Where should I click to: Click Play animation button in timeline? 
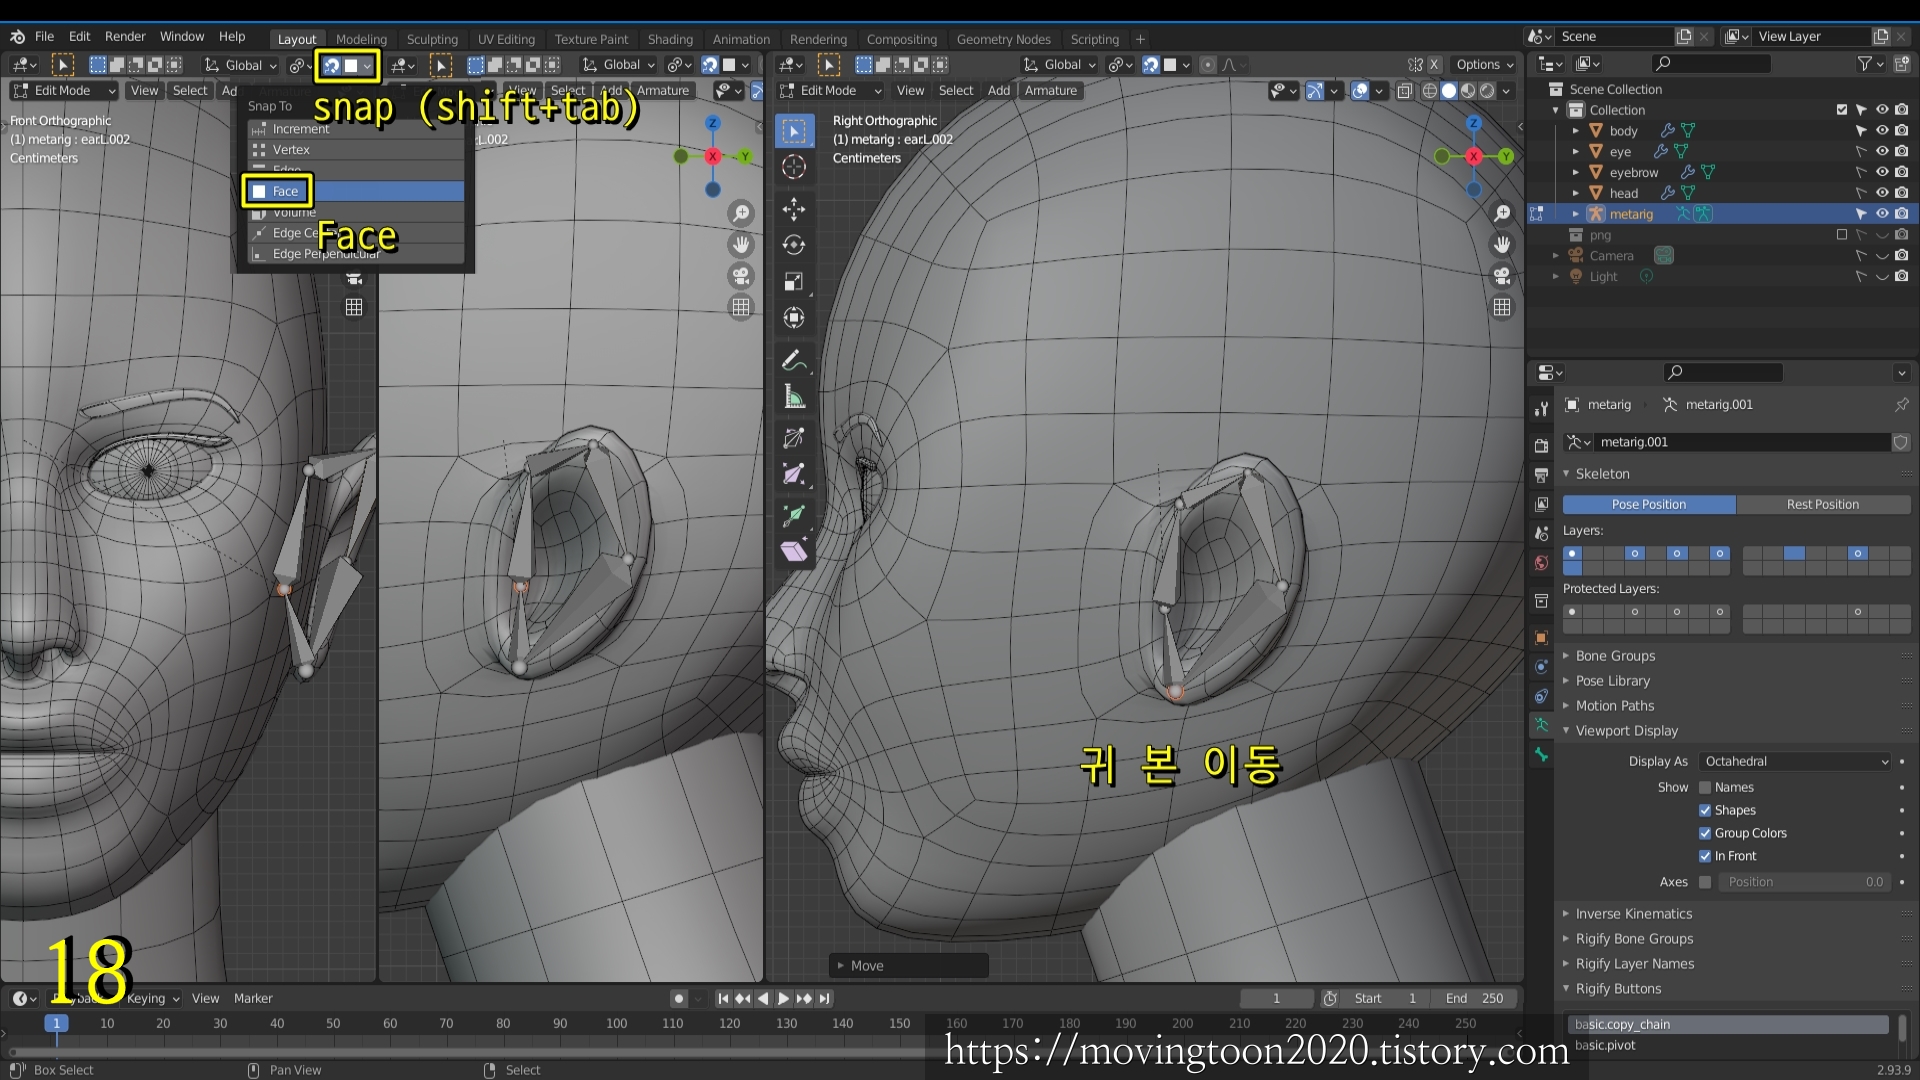tap(783, 998)
